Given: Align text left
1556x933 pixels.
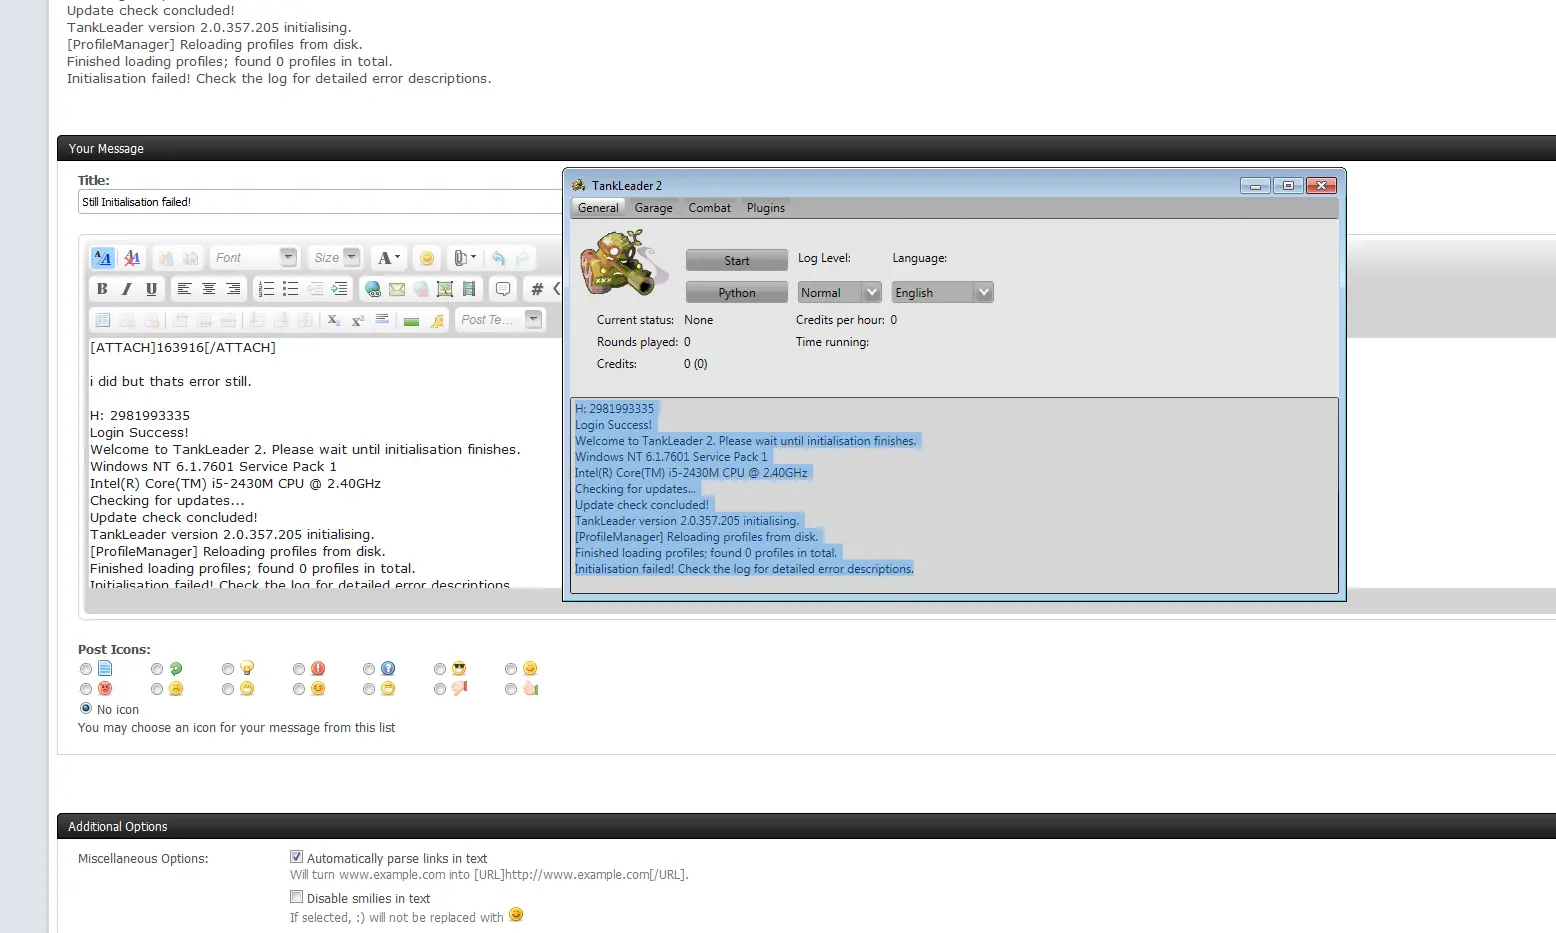Looking at the screenshot, I should point(184,289).
